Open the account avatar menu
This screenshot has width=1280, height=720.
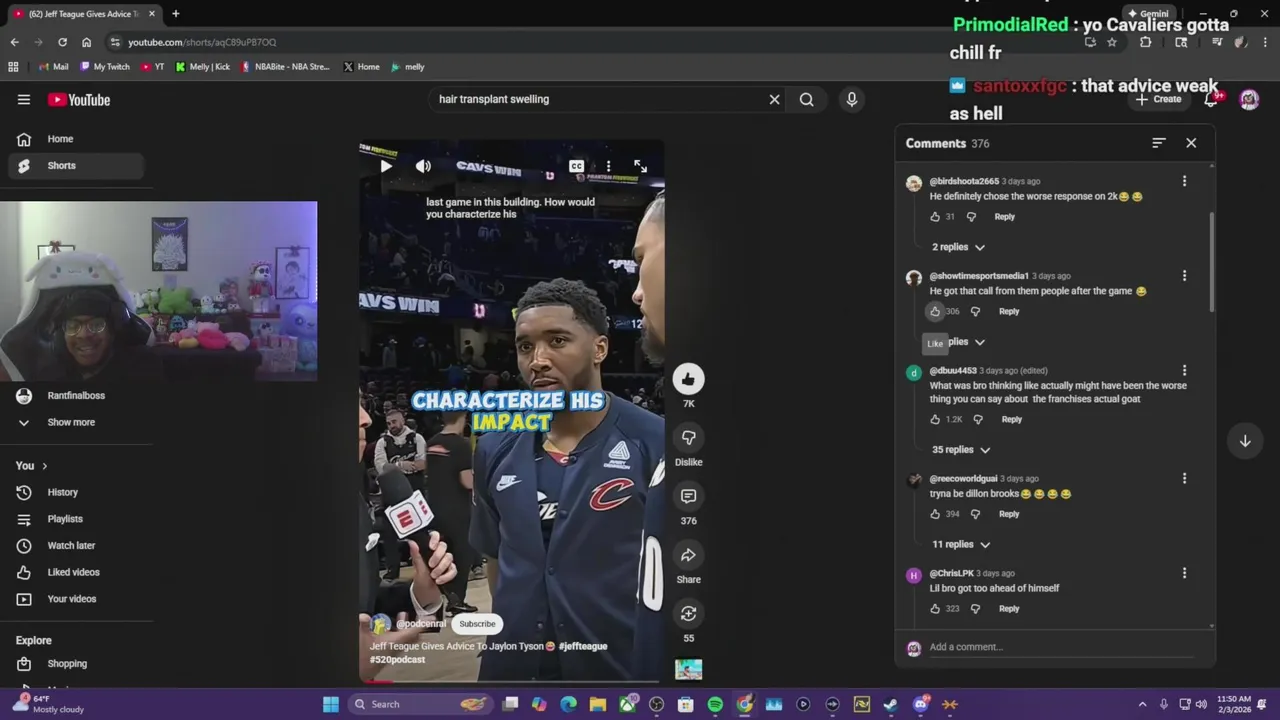(x=1249, y=99)
